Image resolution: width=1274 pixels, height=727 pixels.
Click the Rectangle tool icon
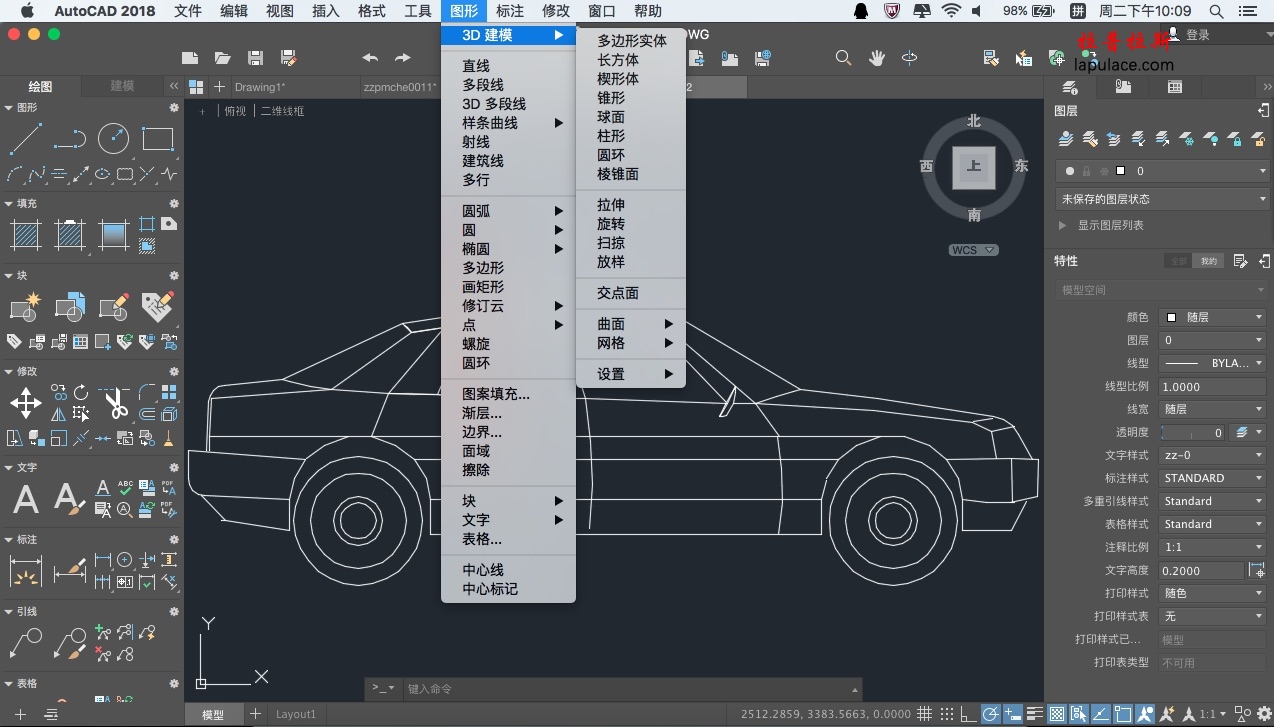157,139
